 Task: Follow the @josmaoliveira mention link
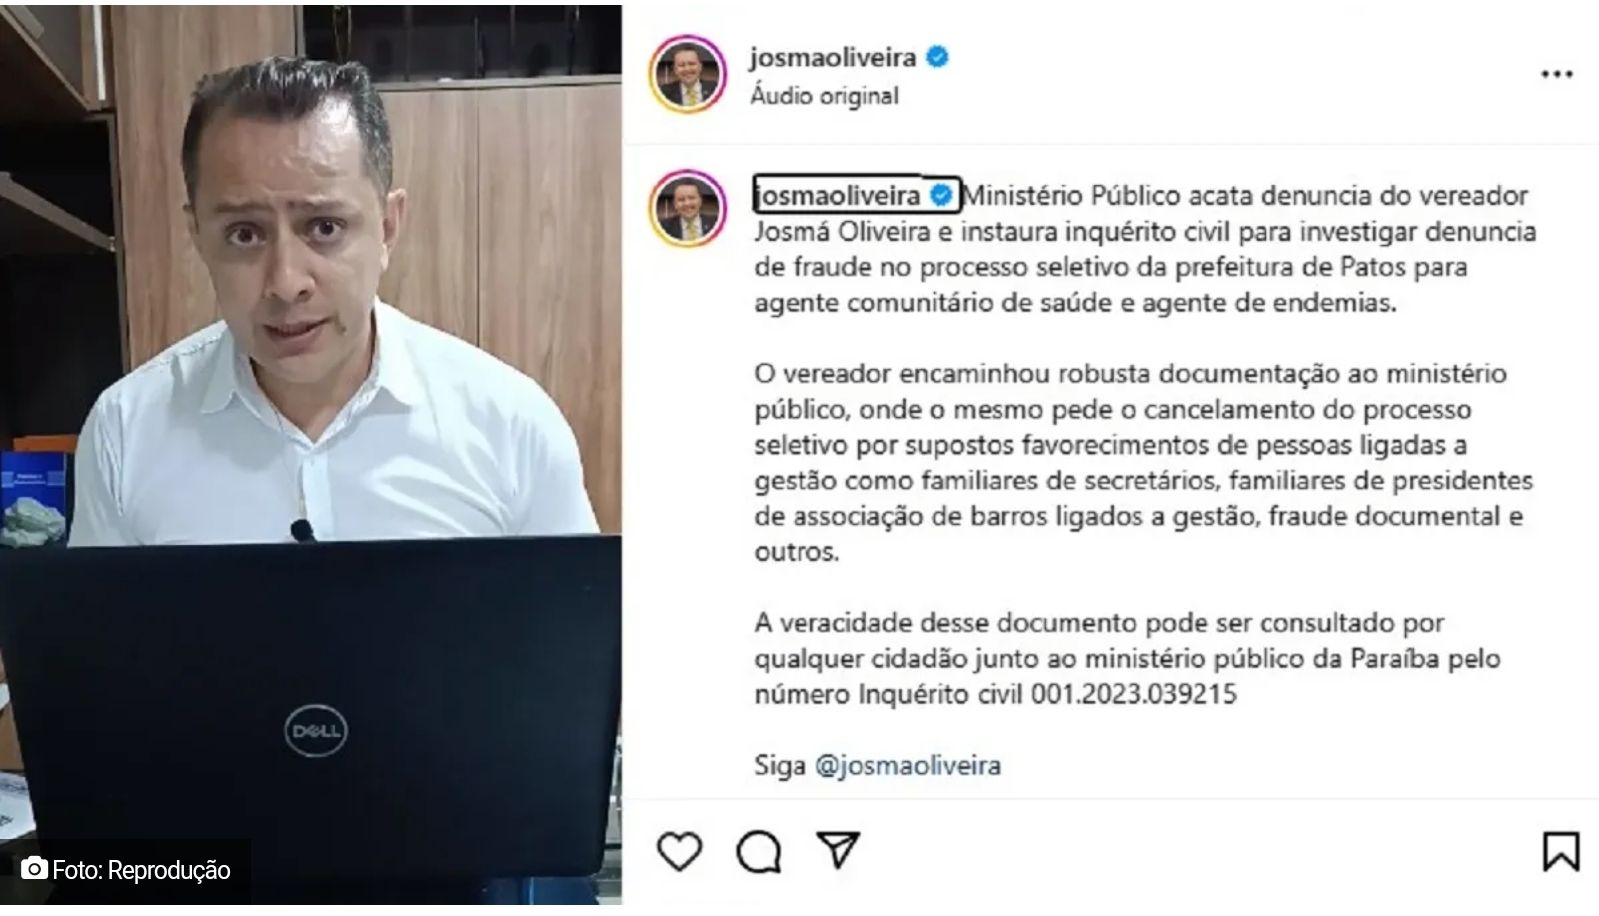tap(908, 766)
